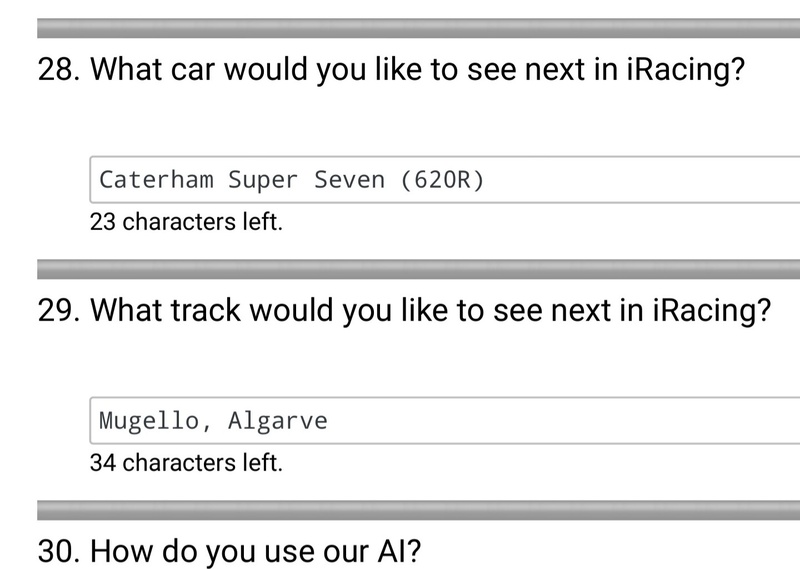The height and width of the screenshot is (569, 800).
Task: Click the "23 characters left." counter text
Action: (x=186, y=222)
